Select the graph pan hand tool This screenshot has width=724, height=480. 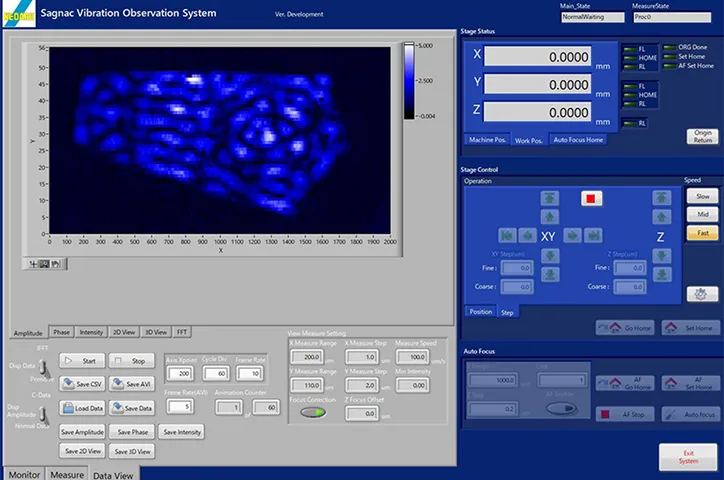pos(55,263)
